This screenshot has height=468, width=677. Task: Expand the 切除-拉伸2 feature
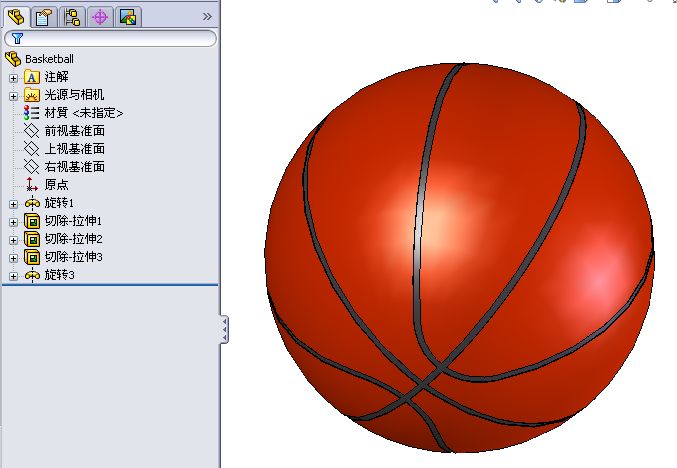tap(13, 240)
